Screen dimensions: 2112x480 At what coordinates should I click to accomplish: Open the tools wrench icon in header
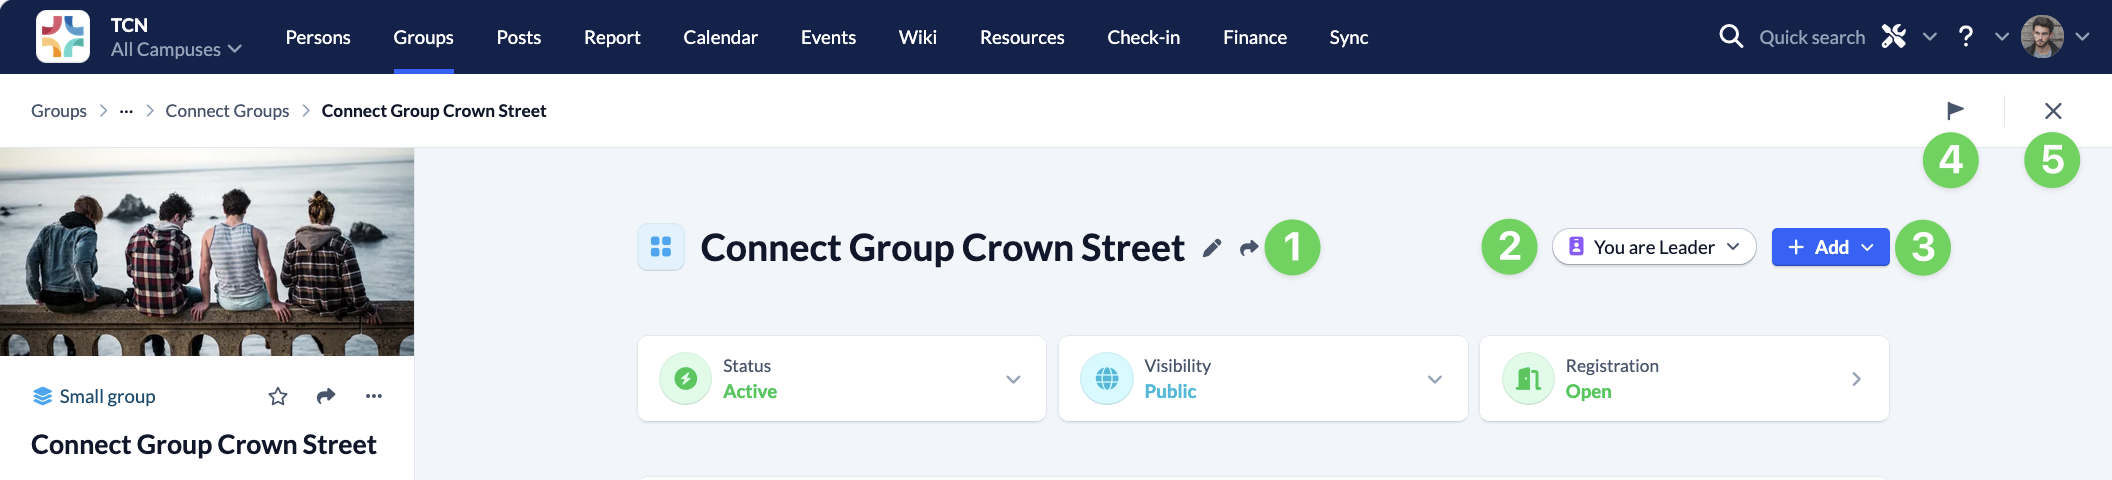pyautogui.click(x=1894, y=37)
